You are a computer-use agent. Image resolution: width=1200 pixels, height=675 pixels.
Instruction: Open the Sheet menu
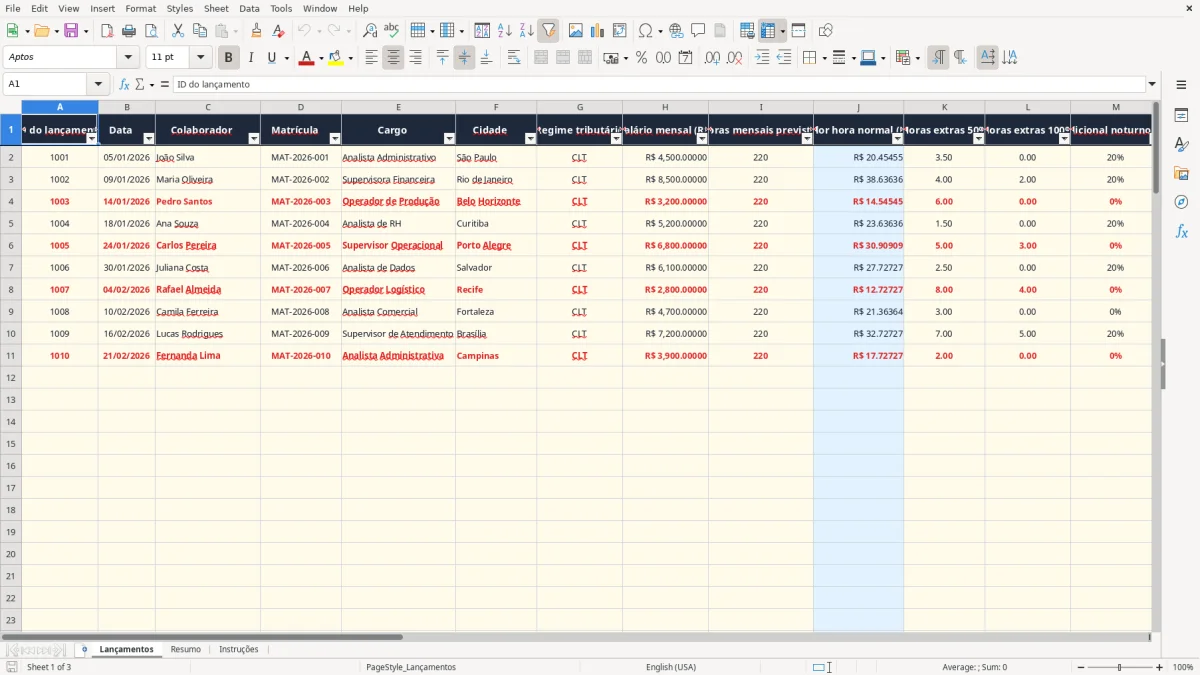(x=216, y=8)
